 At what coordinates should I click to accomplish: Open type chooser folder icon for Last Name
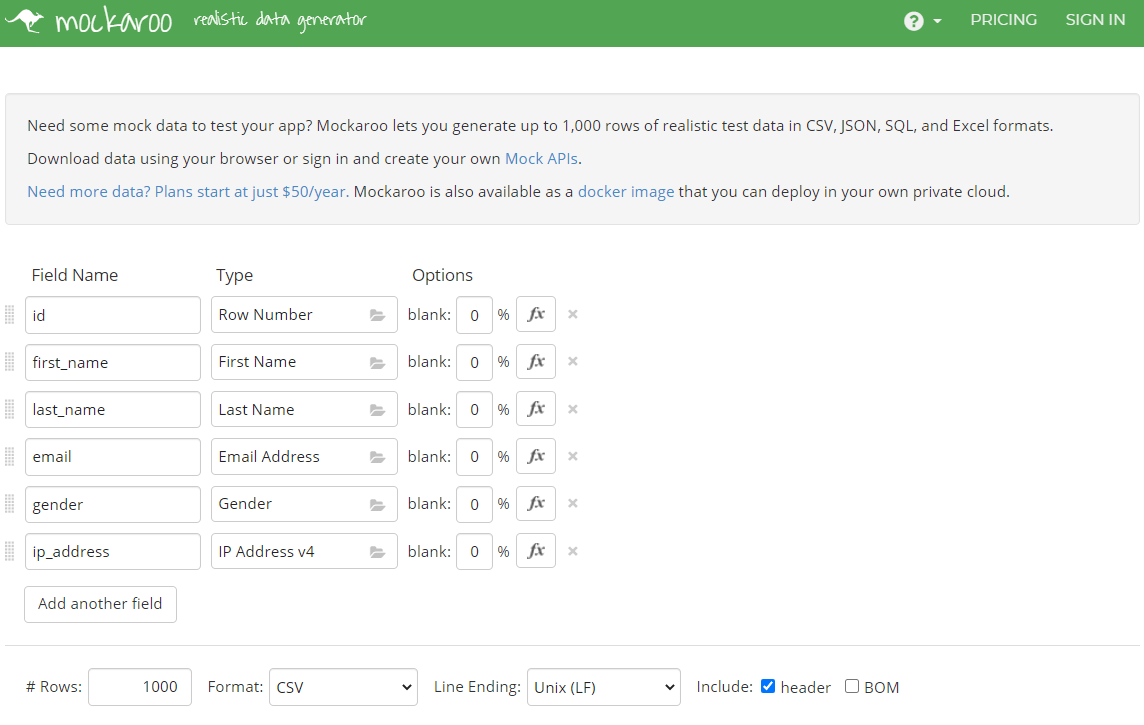[x=377, y=410]
